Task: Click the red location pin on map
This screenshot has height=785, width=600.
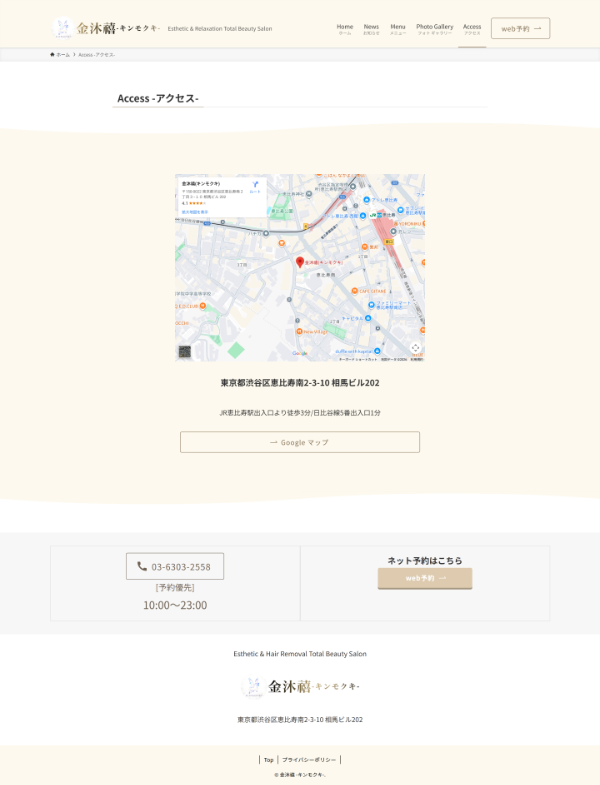Action: click(299, 261)
